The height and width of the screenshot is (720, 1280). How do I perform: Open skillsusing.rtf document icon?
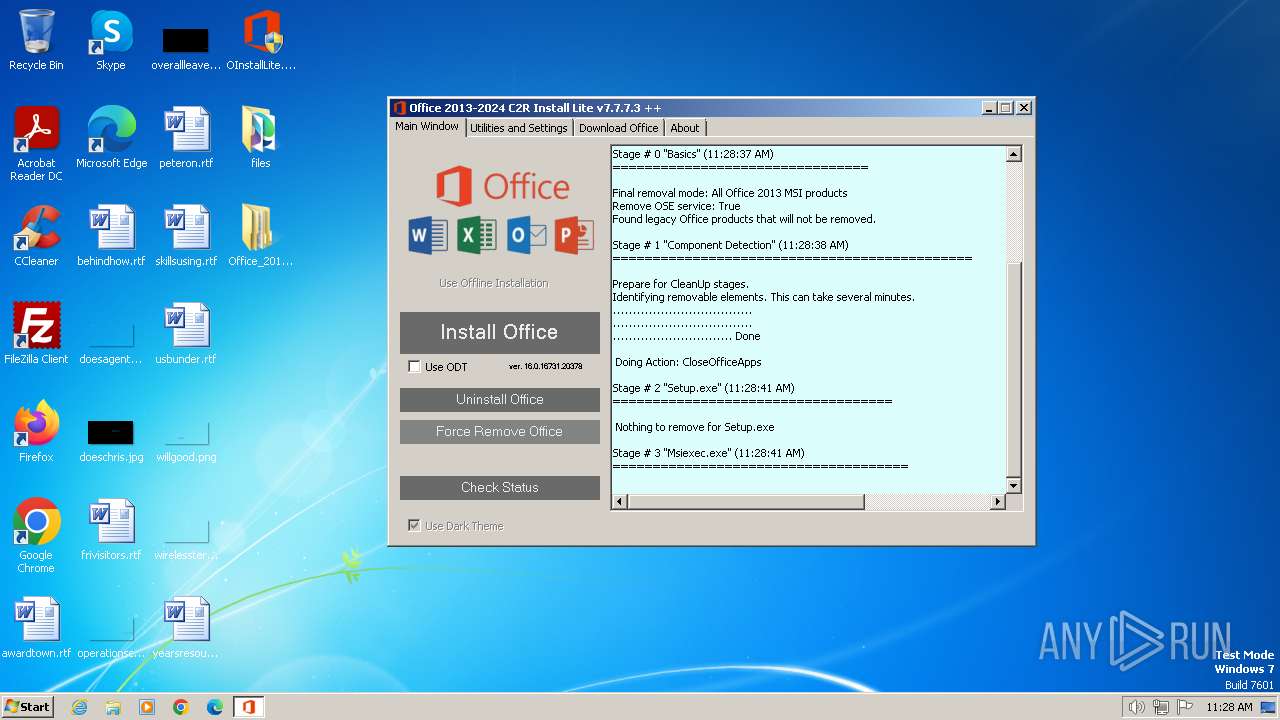pos(186,235)
